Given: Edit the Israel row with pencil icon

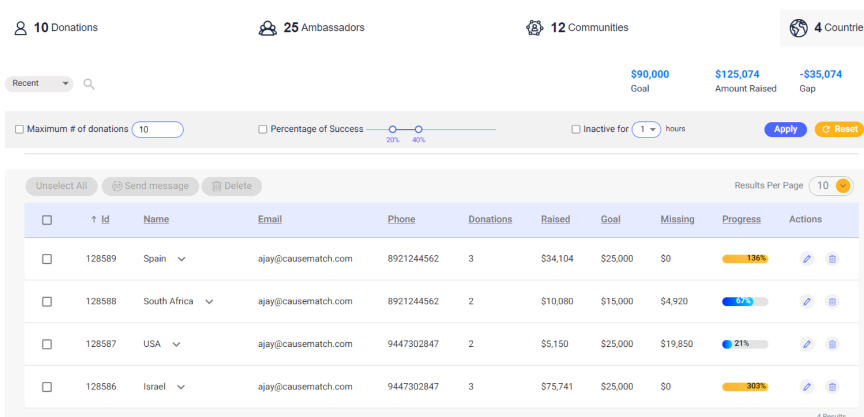Looking at the screenshot, I should (x=807, y=386).
